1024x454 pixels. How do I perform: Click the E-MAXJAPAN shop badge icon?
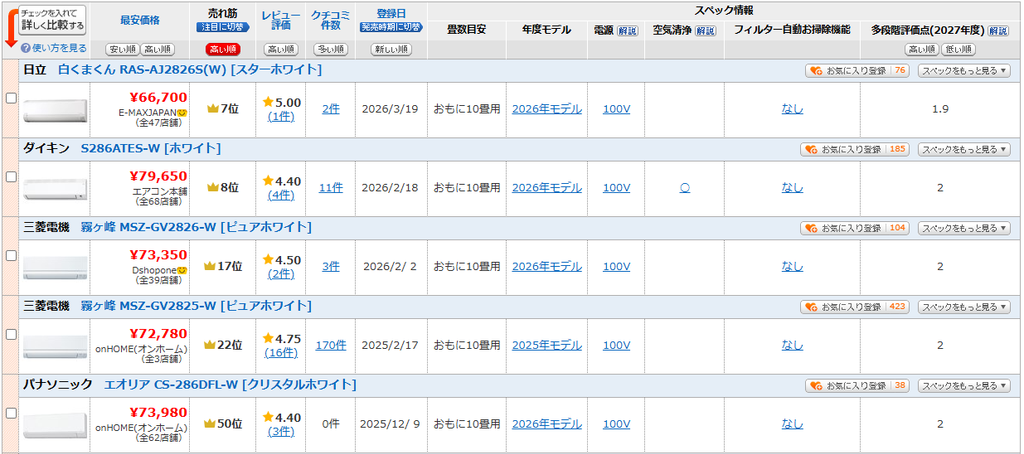[x=182, y=113]
